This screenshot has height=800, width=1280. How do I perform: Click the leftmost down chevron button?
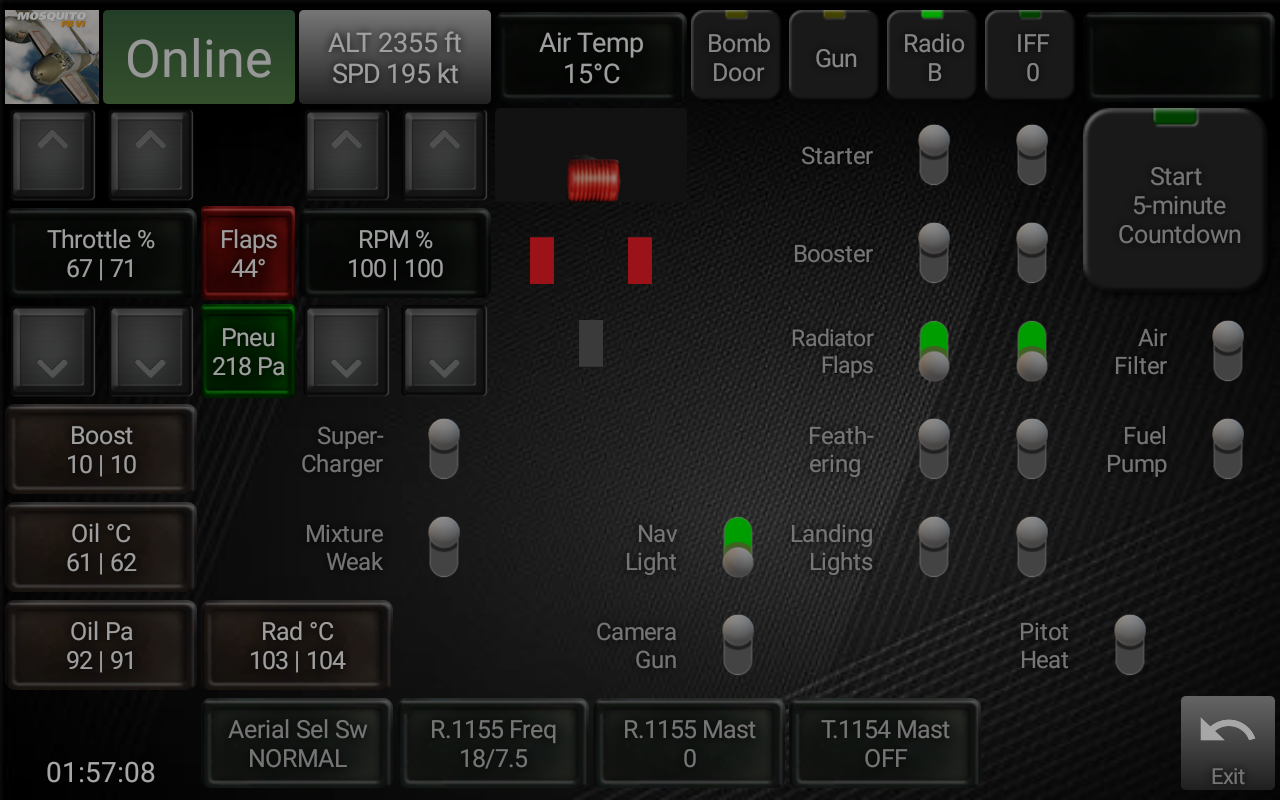(52, 351)
